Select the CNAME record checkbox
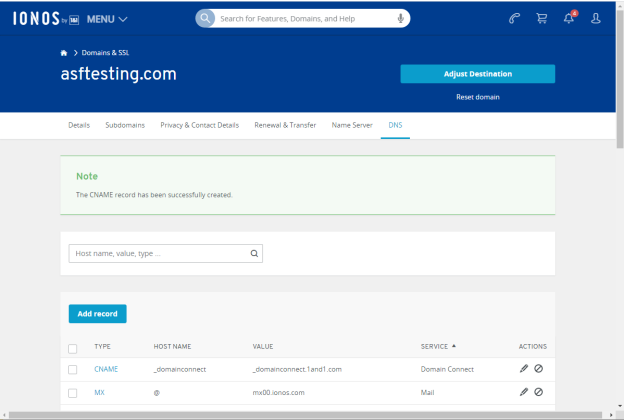624x420 pixels. pos(72,369)
